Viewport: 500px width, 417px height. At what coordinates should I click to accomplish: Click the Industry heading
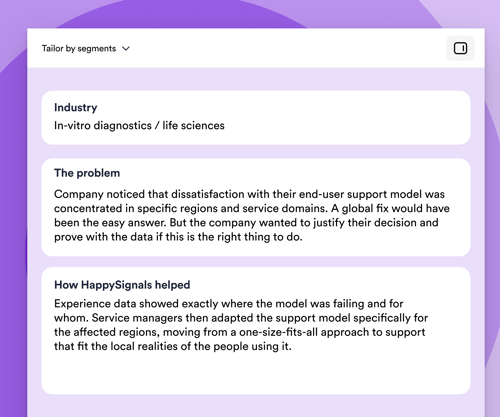tap(76, 107)
